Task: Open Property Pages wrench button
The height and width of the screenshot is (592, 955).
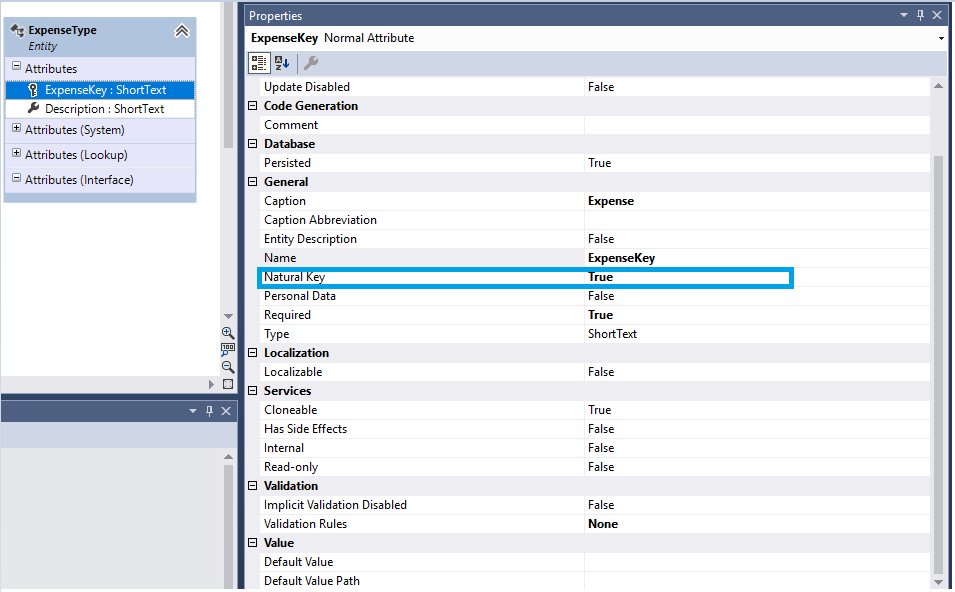Action: (311, 63)
